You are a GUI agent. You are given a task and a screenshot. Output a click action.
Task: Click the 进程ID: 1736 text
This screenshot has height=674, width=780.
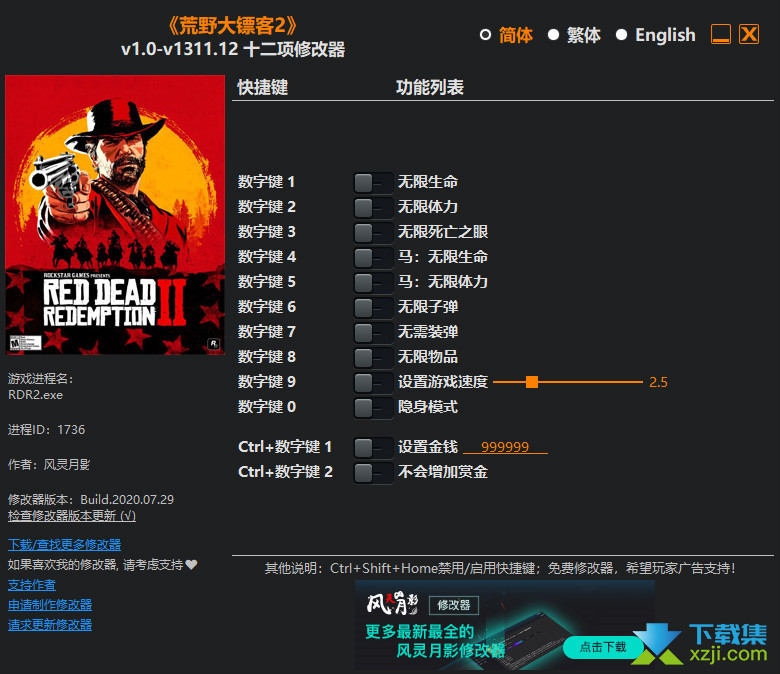point(46,430)
